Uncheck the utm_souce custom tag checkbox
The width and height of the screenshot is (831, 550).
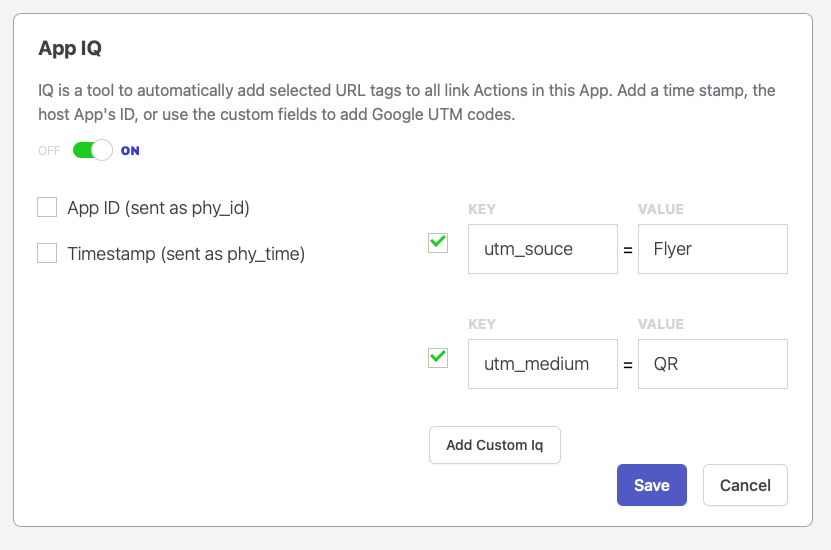(x=437, y=243)
